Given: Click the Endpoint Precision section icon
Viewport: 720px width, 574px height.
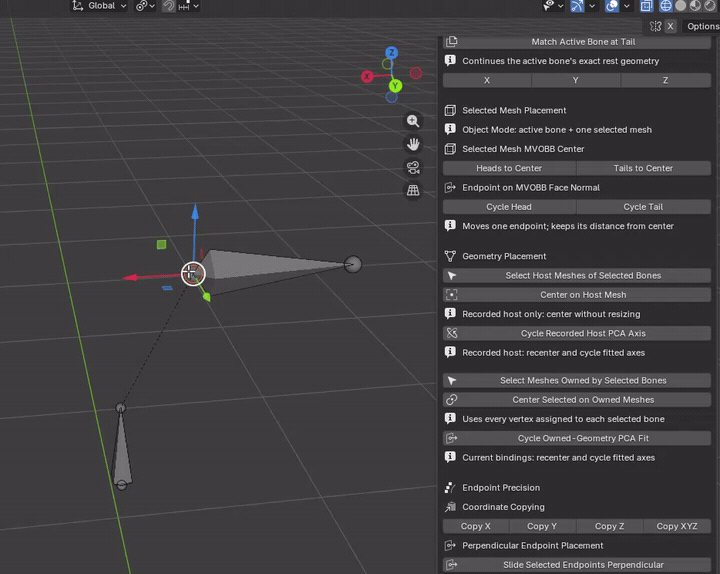Looking at the screenshot, I should [450, 488].
